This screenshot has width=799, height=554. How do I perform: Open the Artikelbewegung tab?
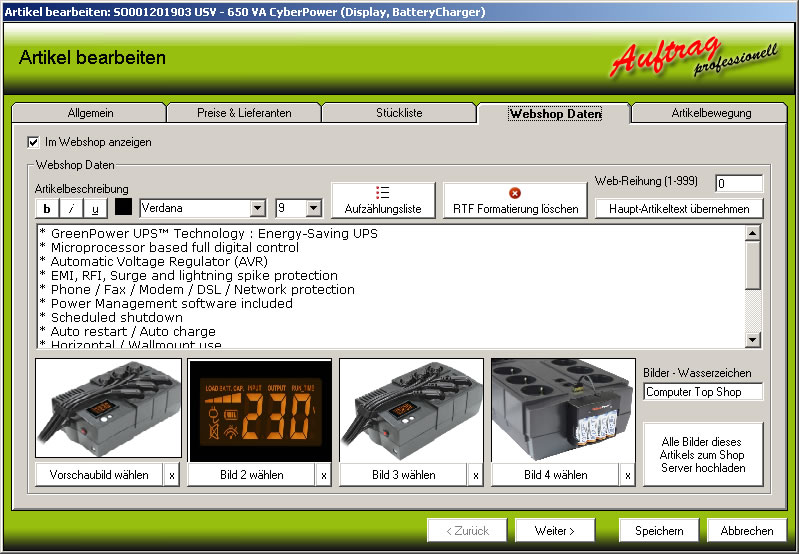coord(711,113)
